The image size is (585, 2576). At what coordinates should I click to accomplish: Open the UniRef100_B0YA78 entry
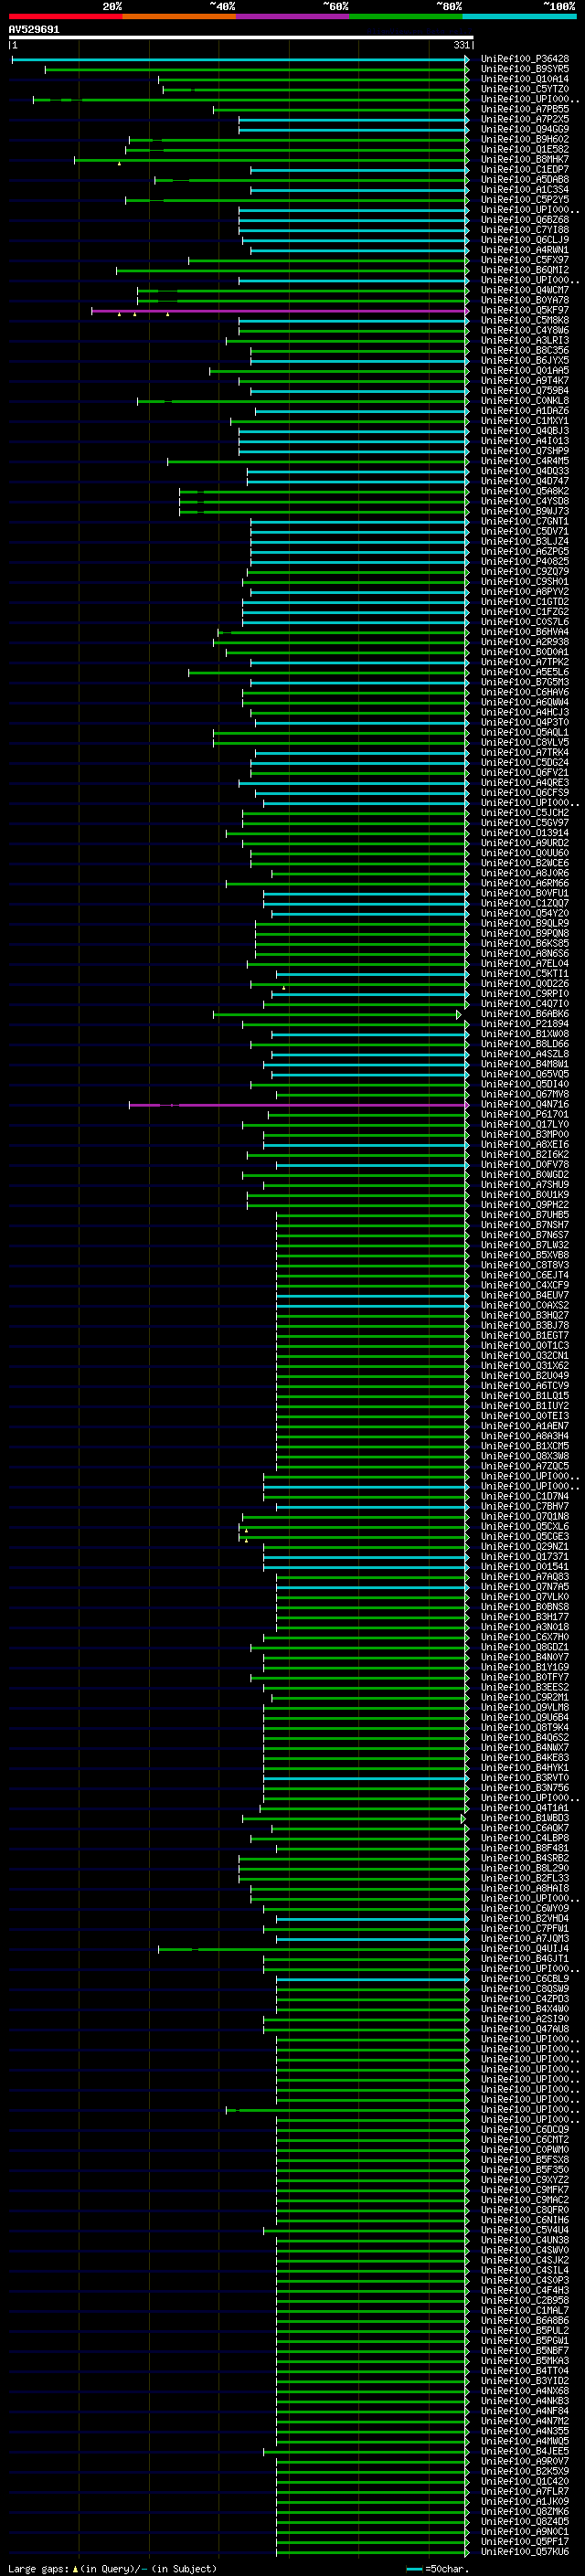(x=524, y=300)
